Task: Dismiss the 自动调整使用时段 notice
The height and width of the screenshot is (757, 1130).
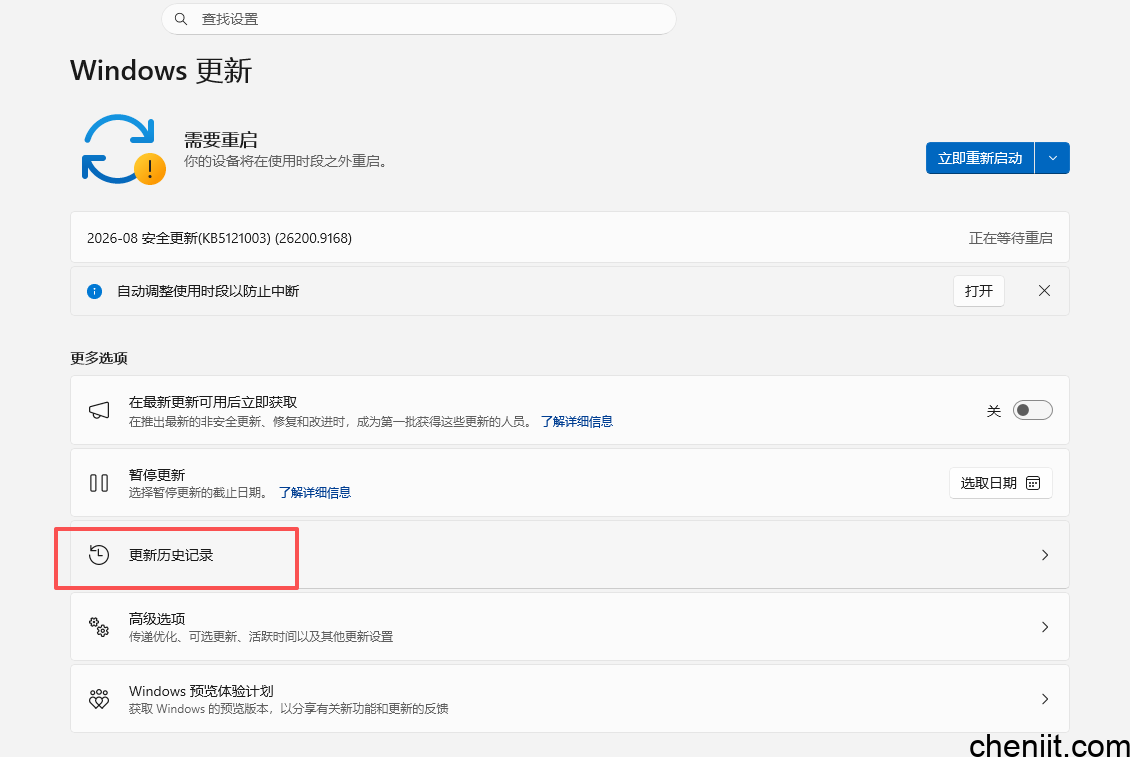Action: (x=1044, y=291)
